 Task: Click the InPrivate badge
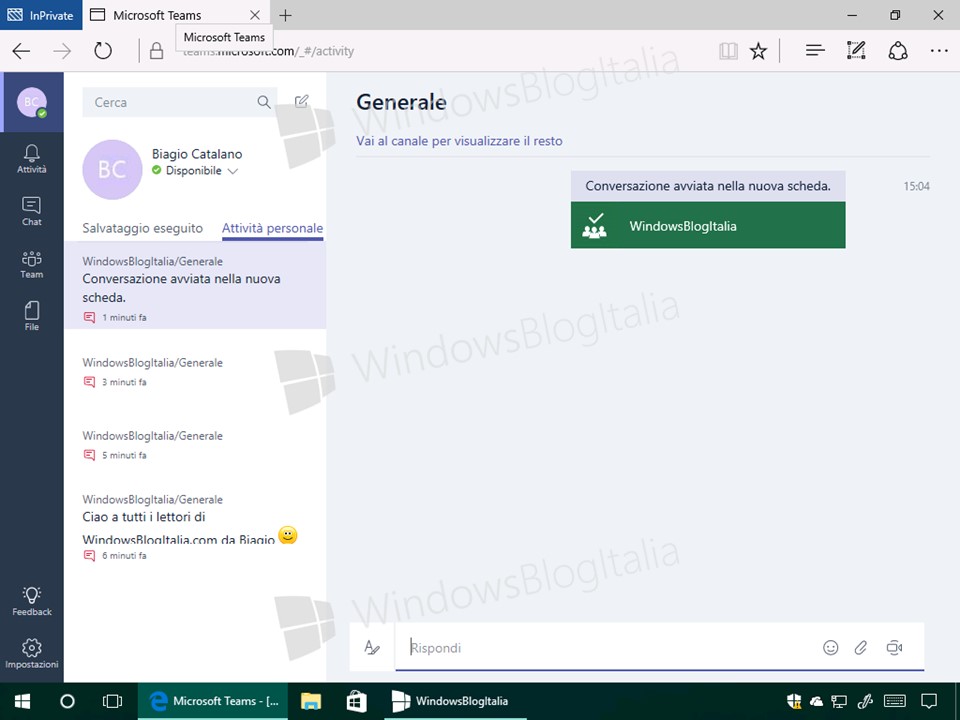coord(41,15)
